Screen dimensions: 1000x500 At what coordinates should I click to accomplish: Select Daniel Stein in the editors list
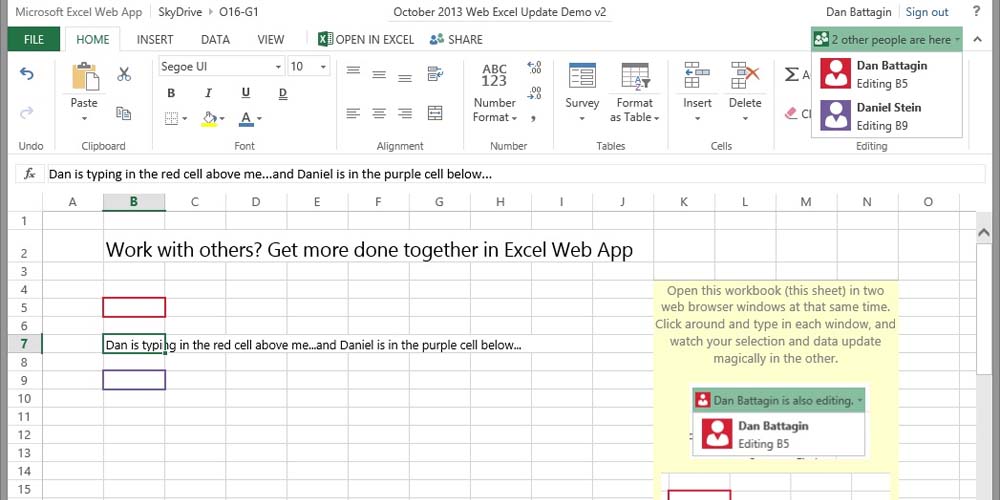[x=886, y=116]
